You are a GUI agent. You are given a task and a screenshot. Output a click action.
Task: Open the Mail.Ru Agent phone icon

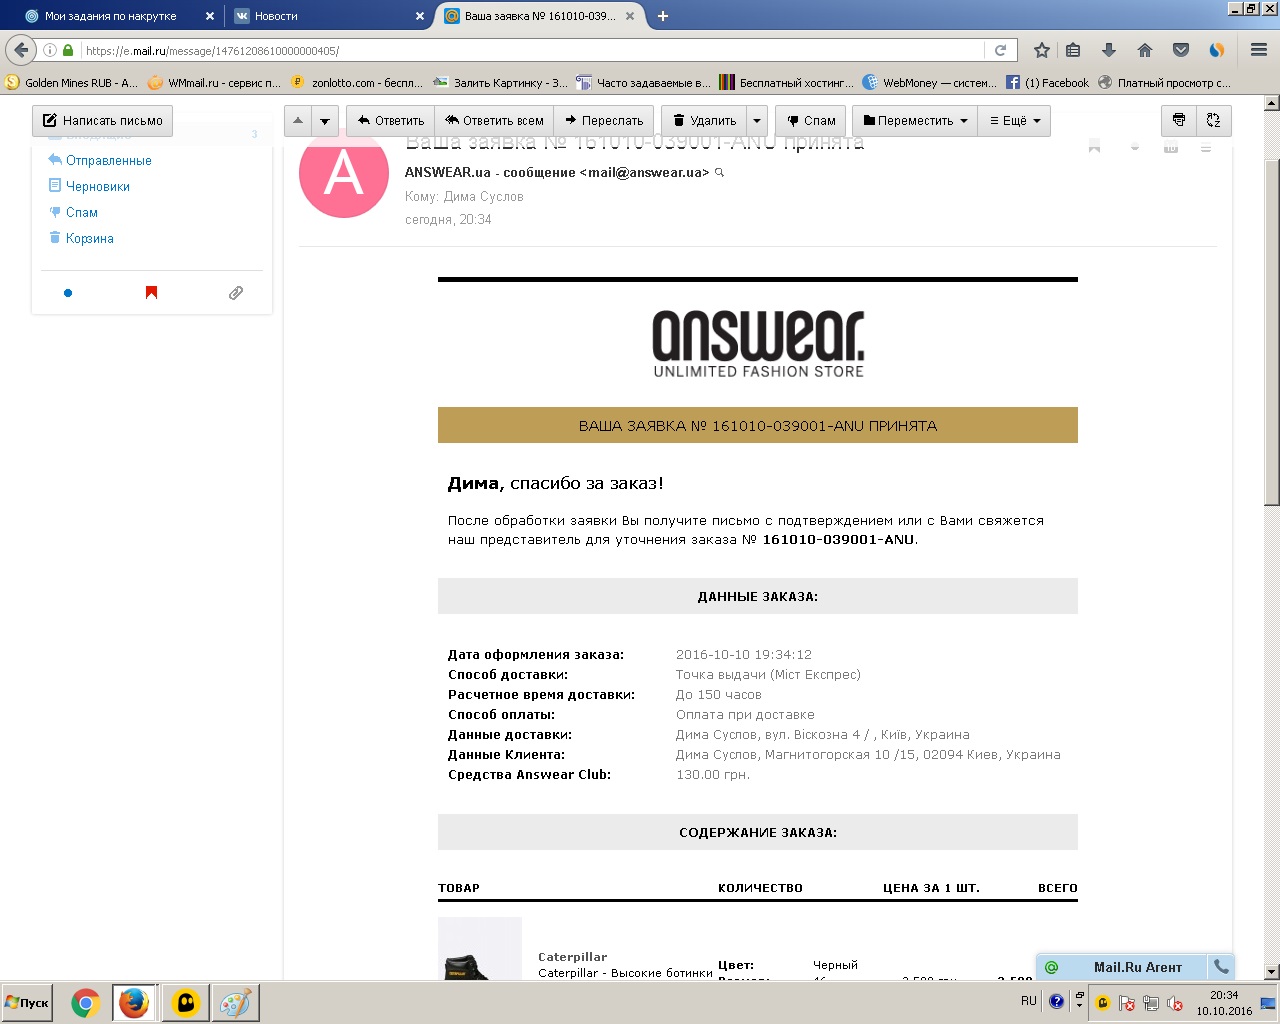coord(1221,967)
